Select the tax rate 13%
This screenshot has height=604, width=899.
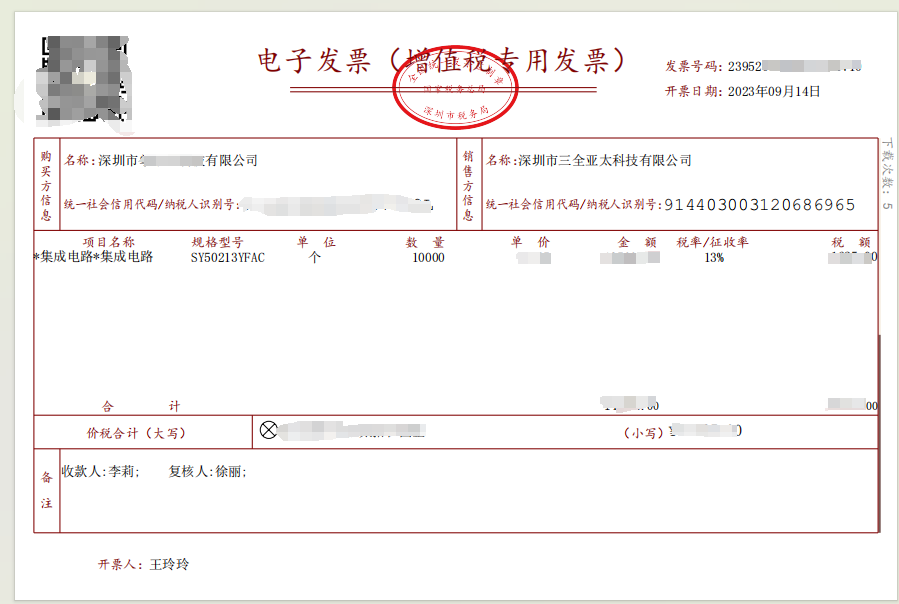coord(714,258)
